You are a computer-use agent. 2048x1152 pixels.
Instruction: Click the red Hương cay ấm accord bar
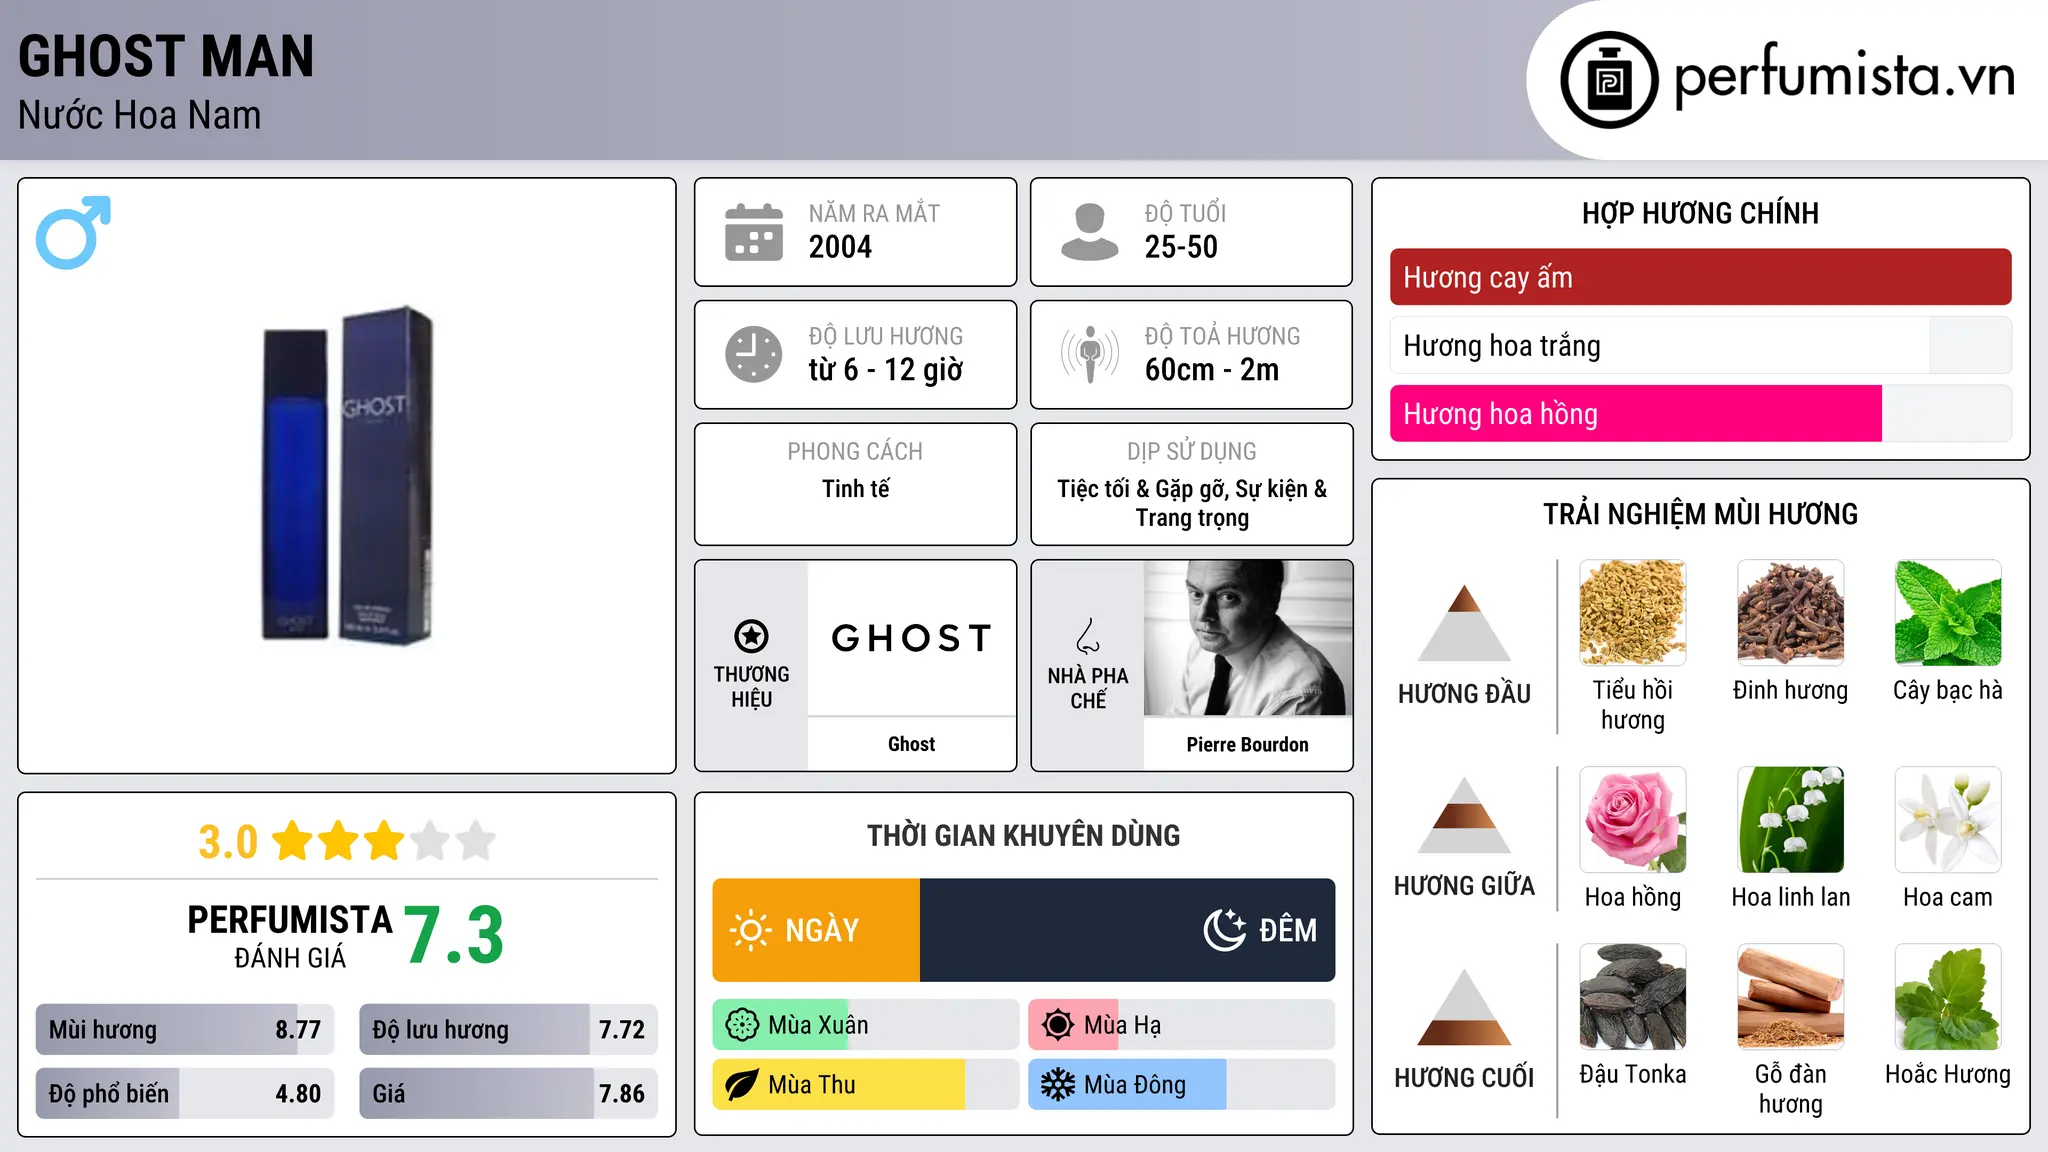click(x=1701, y=277)
